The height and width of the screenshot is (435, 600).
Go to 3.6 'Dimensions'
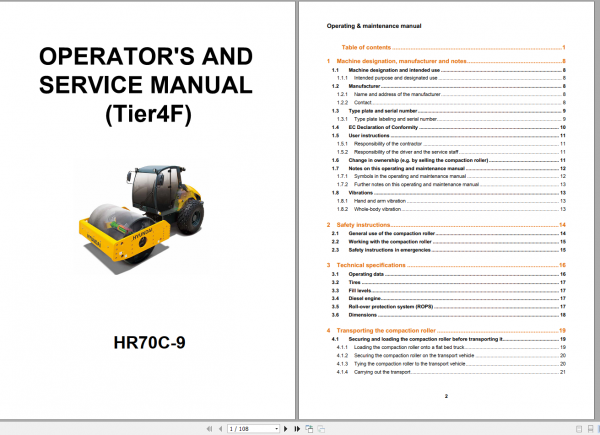(x=449, y=315)
